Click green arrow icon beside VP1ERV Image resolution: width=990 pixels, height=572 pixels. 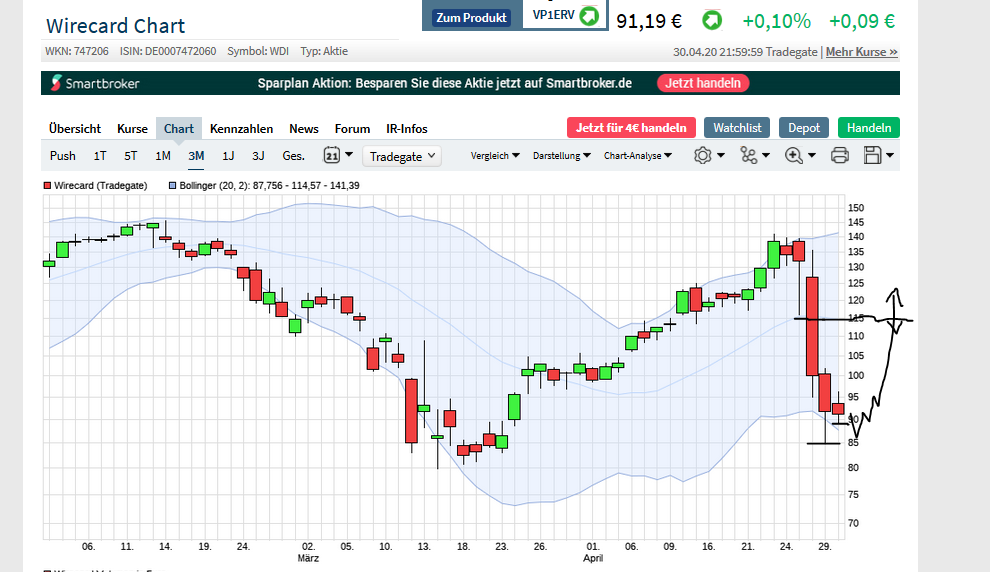point(590,16)
